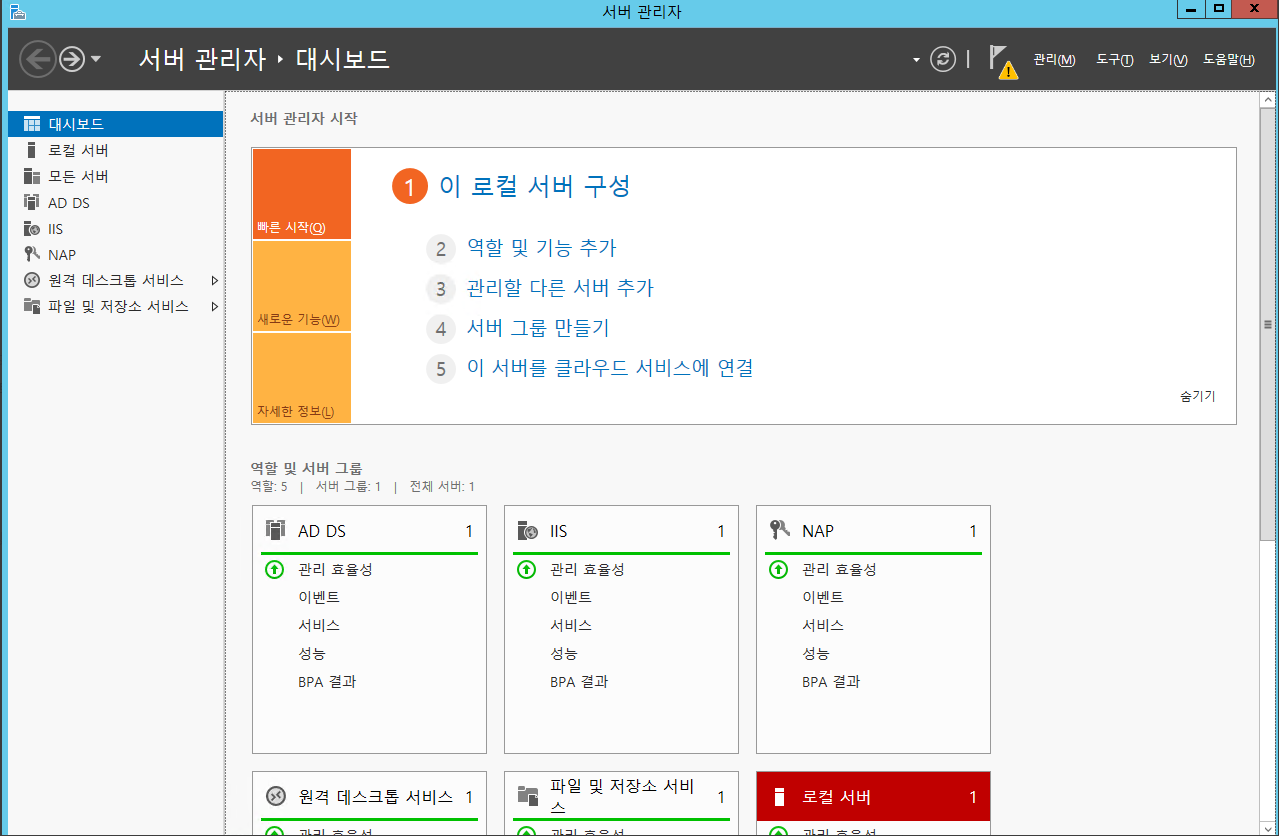The width and height of the screenshot is (1279, 836).
Task: Open the navigation history dropdown arrow
Action: coord(96,59)
